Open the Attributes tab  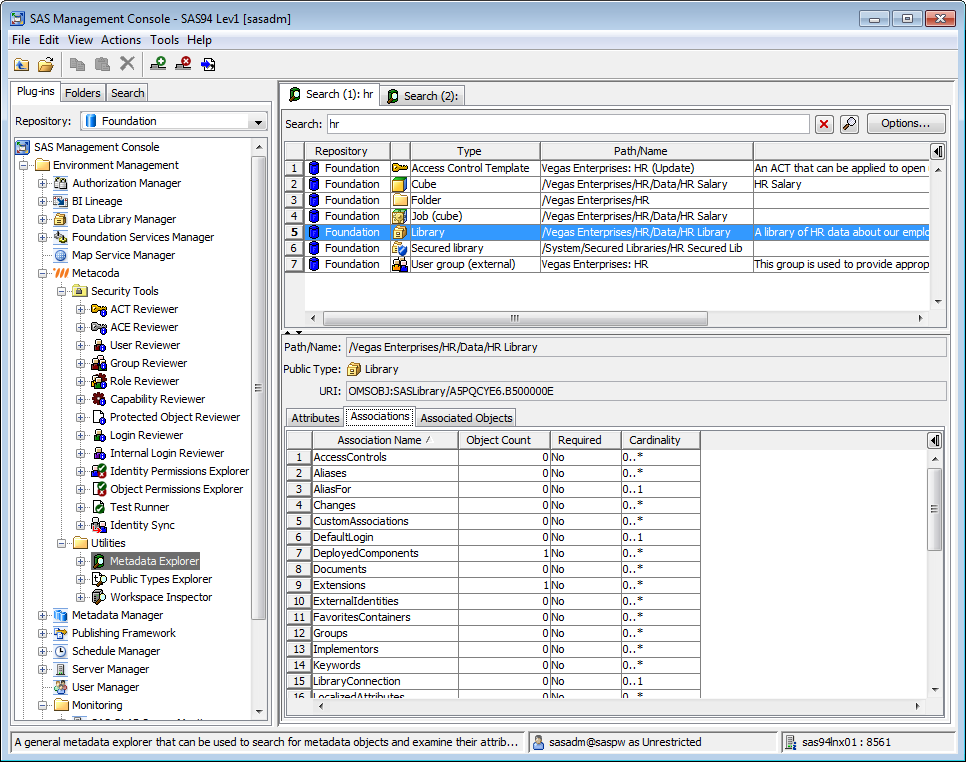coord(315,418)
